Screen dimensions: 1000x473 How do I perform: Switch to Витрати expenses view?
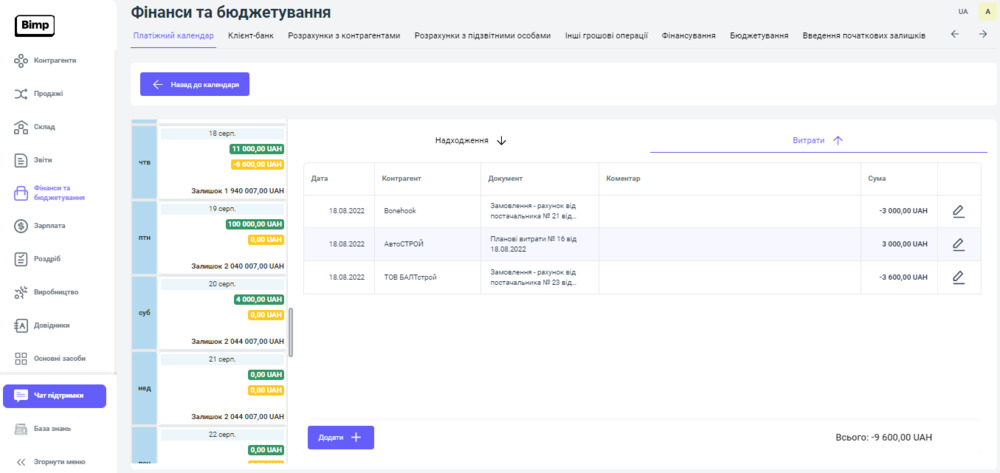click(x=818, y=141)
